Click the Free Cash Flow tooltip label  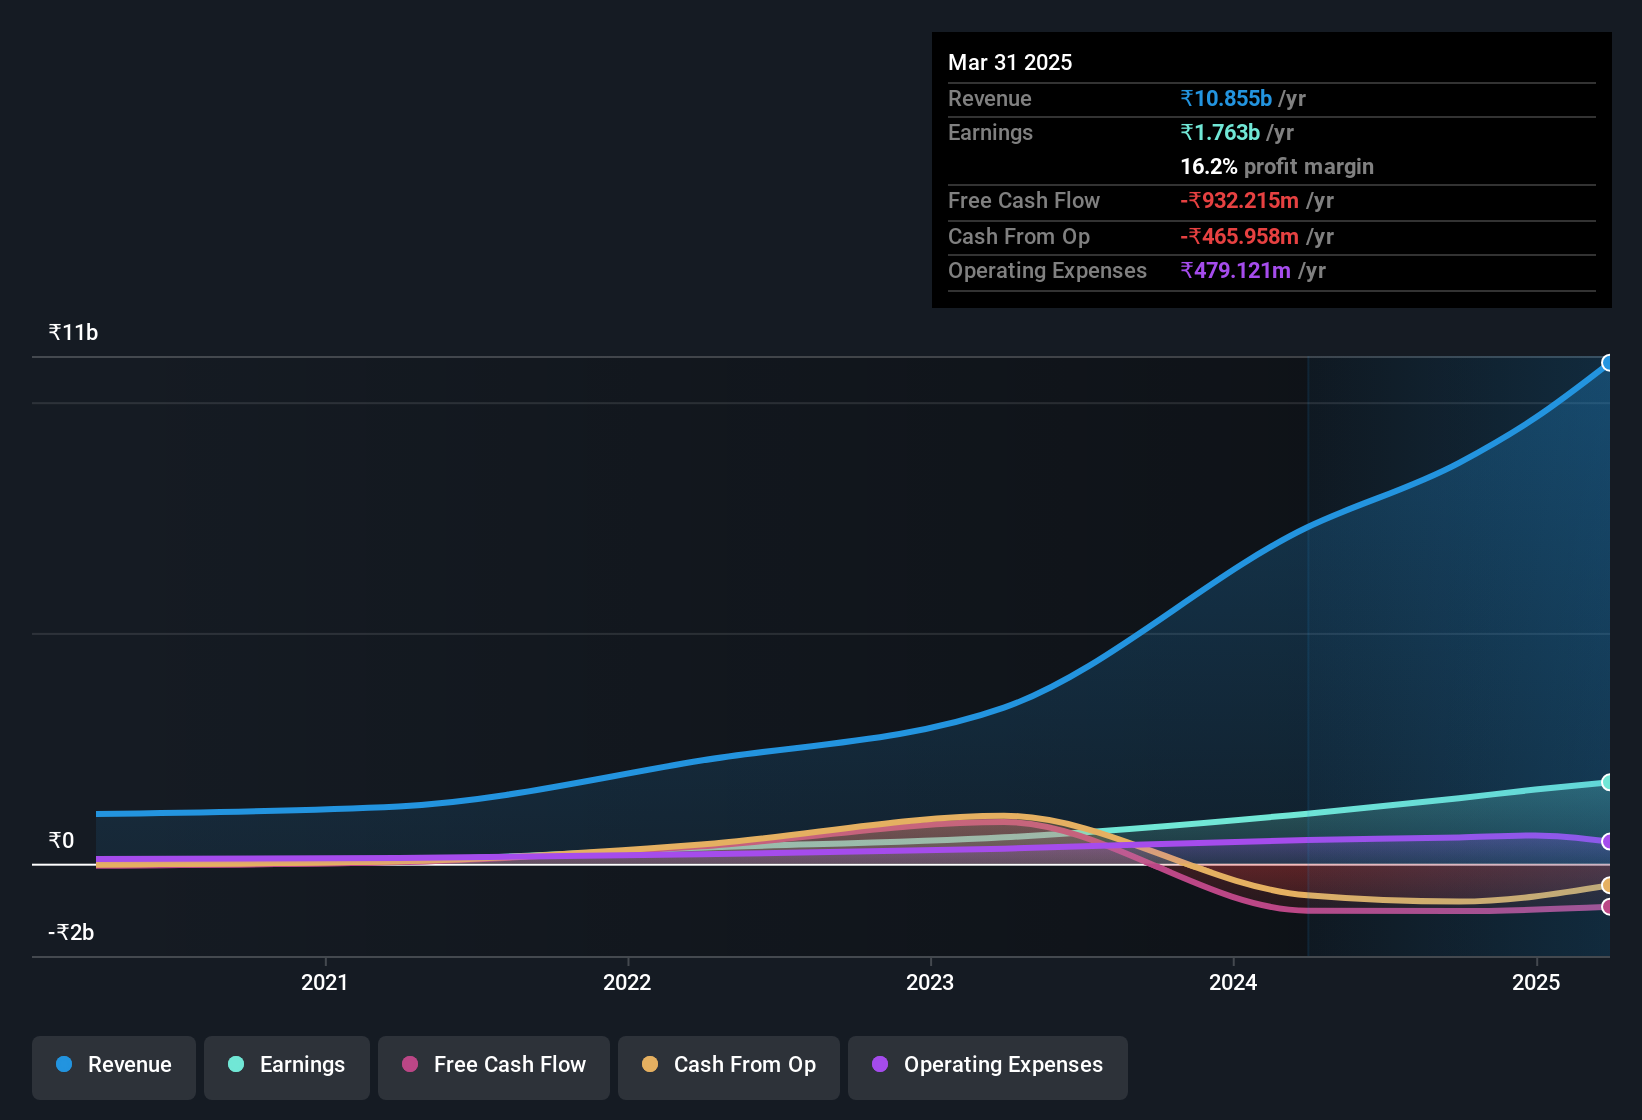pos(1024,201)
